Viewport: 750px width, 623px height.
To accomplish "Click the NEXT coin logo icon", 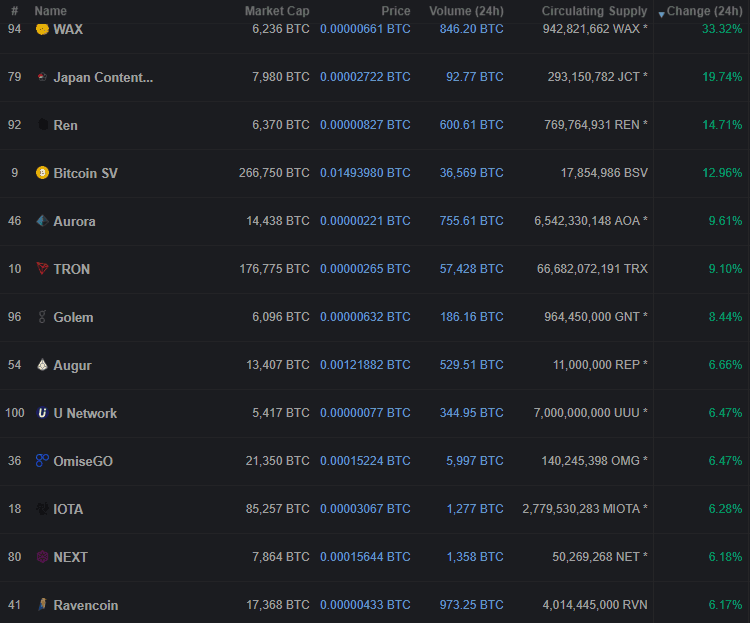I will click(x=42, y=556).
